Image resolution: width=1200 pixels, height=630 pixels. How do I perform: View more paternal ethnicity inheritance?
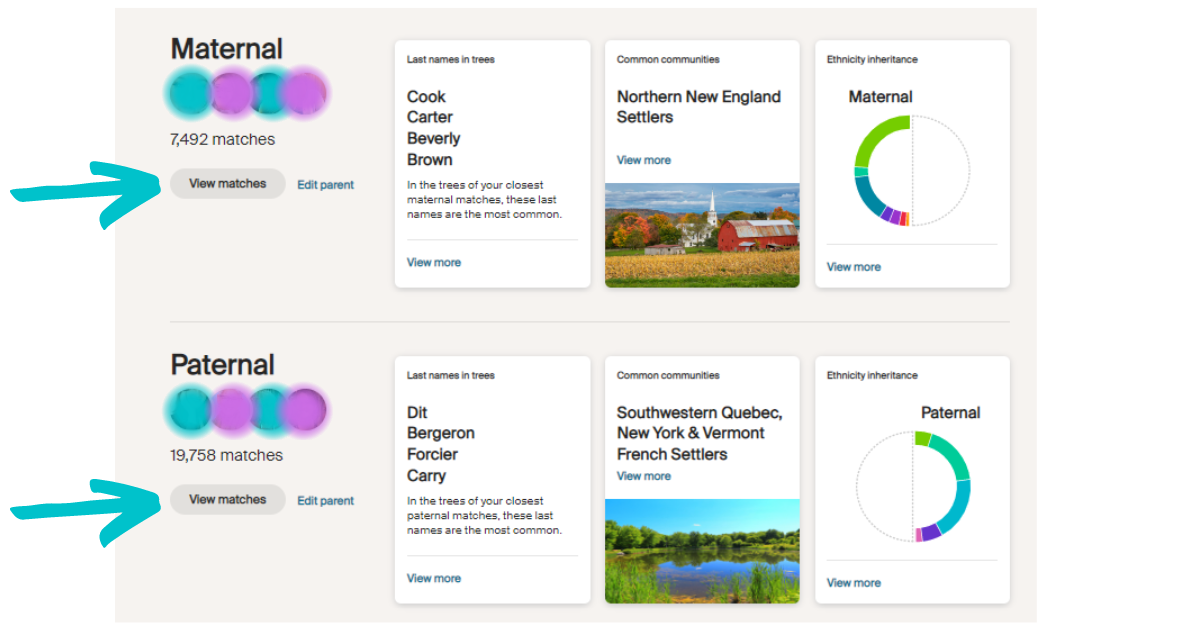click(x=854, y=583)
